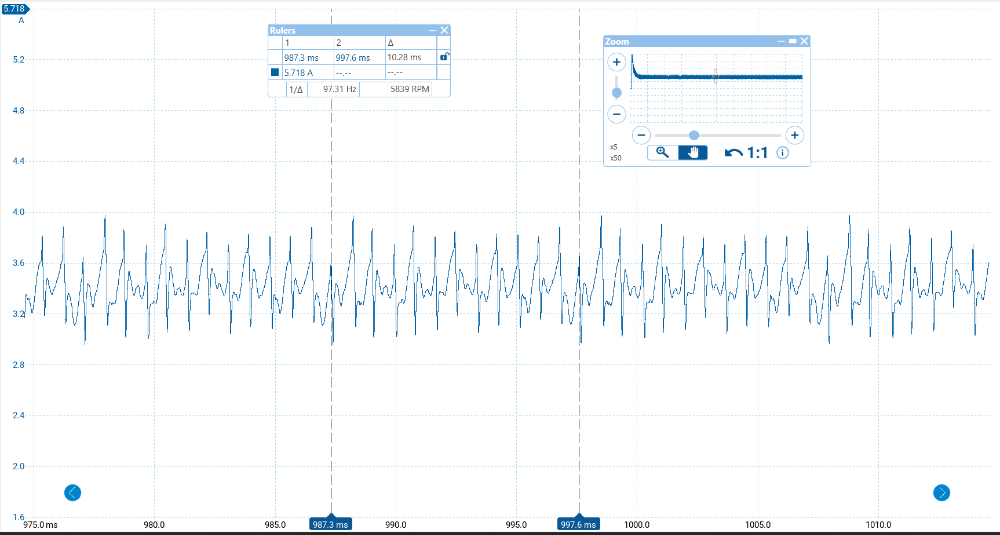Image resolution: width=1000 pixels, height=535 pixels.
Task: Click the horizontal zoom slider handle
Action: tap(694, 135)
